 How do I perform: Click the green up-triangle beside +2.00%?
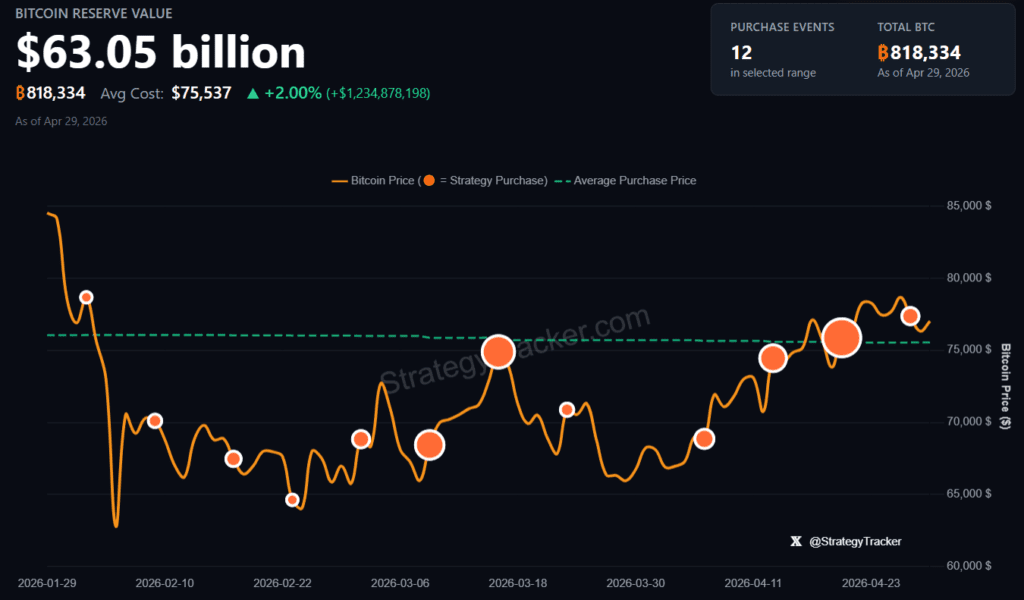pyautogui.click(x=253, y=93)
